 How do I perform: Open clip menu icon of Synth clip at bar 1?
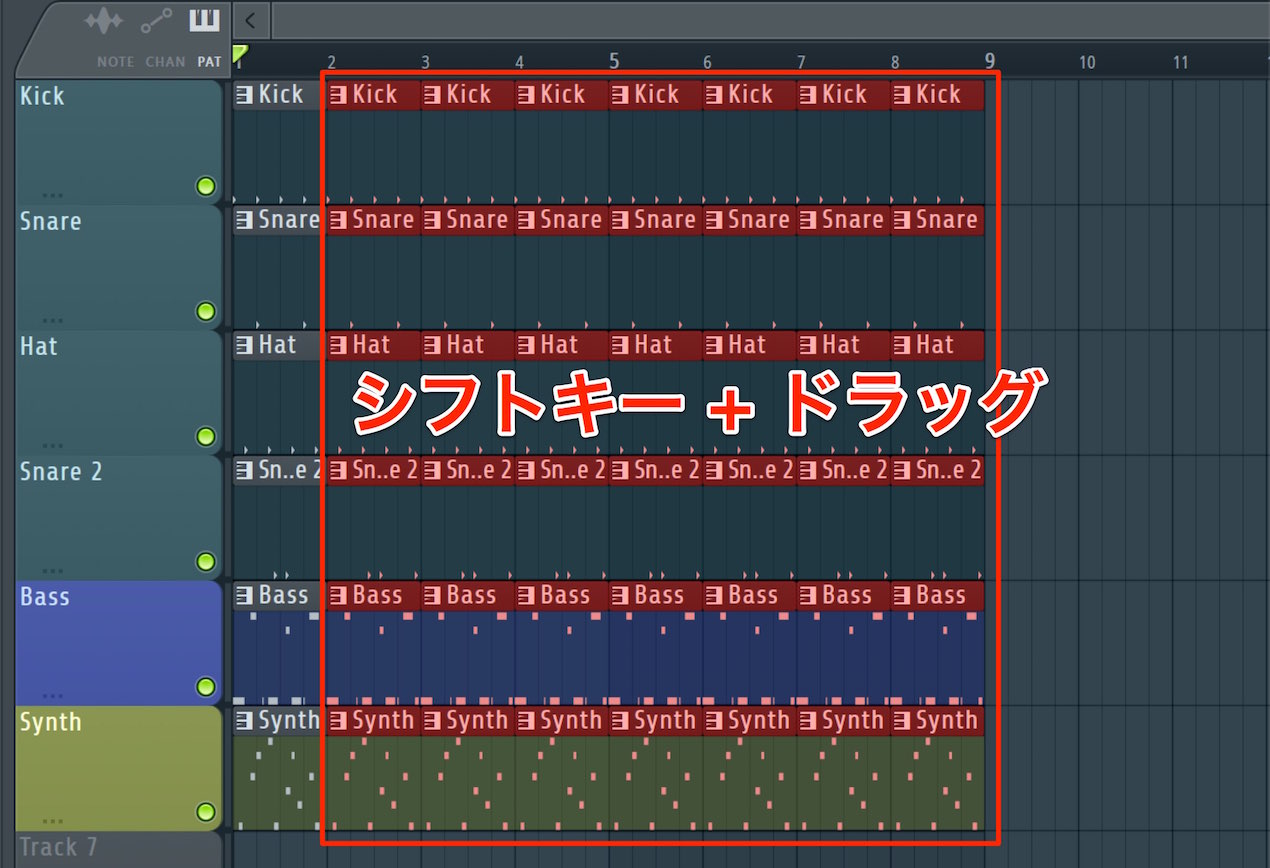click(x=245, y=721)
